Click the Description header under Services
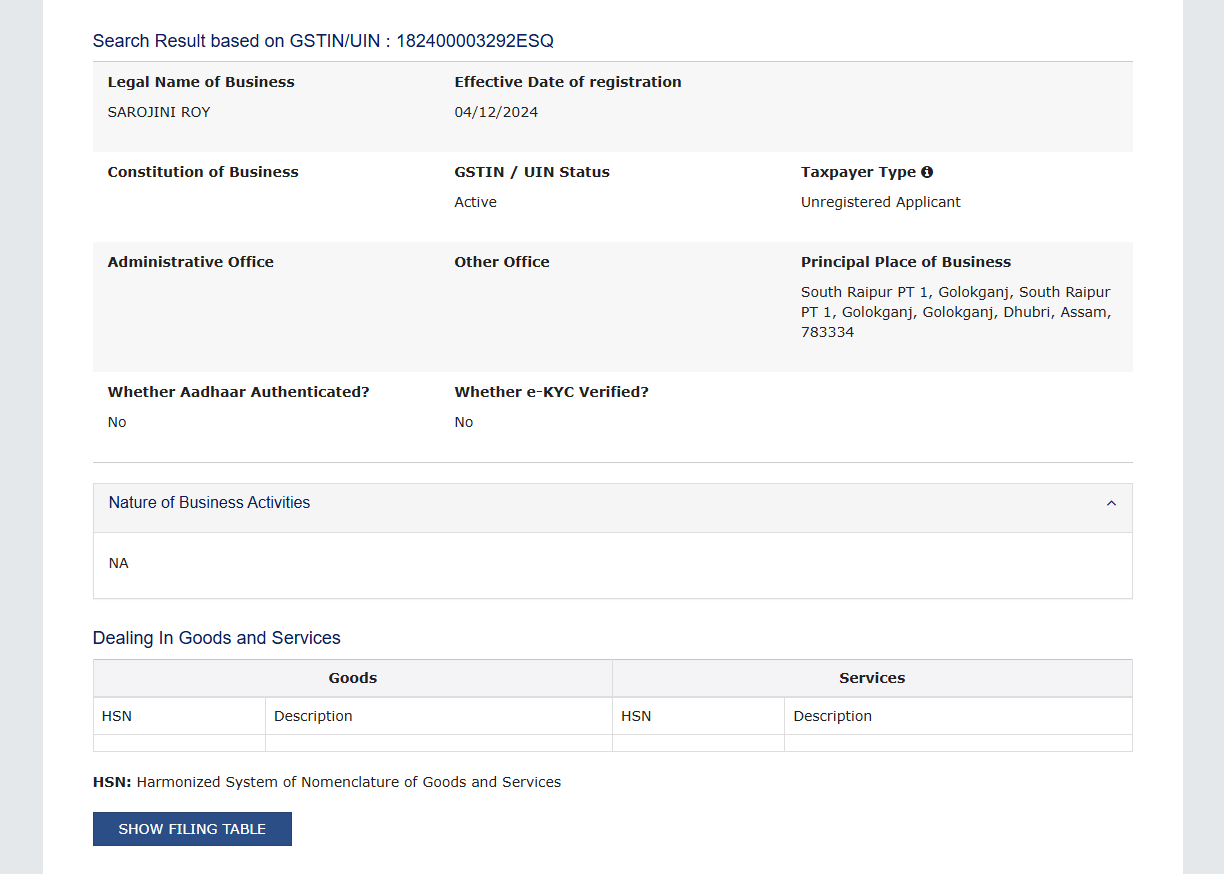The width and height of the screenshot is (1224, 874). click(832, 716)
